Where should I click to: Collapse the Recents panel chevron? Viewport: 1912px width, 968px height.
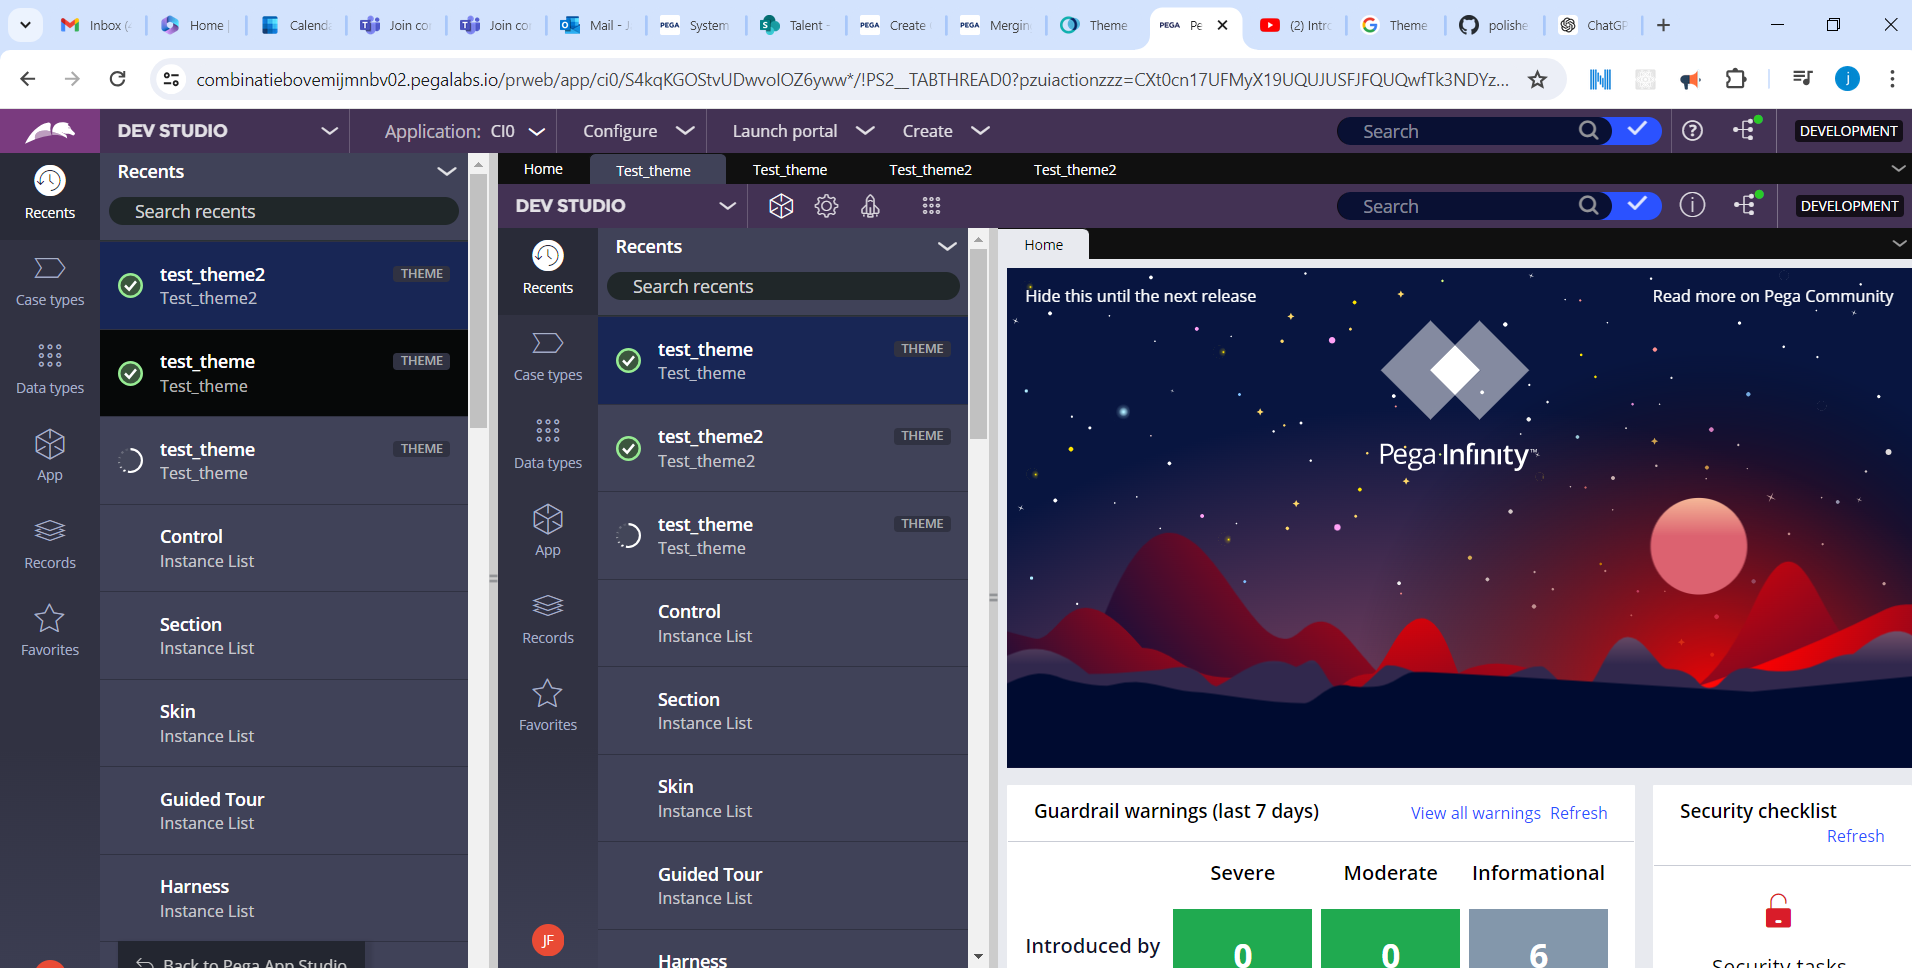click(446, 171)
